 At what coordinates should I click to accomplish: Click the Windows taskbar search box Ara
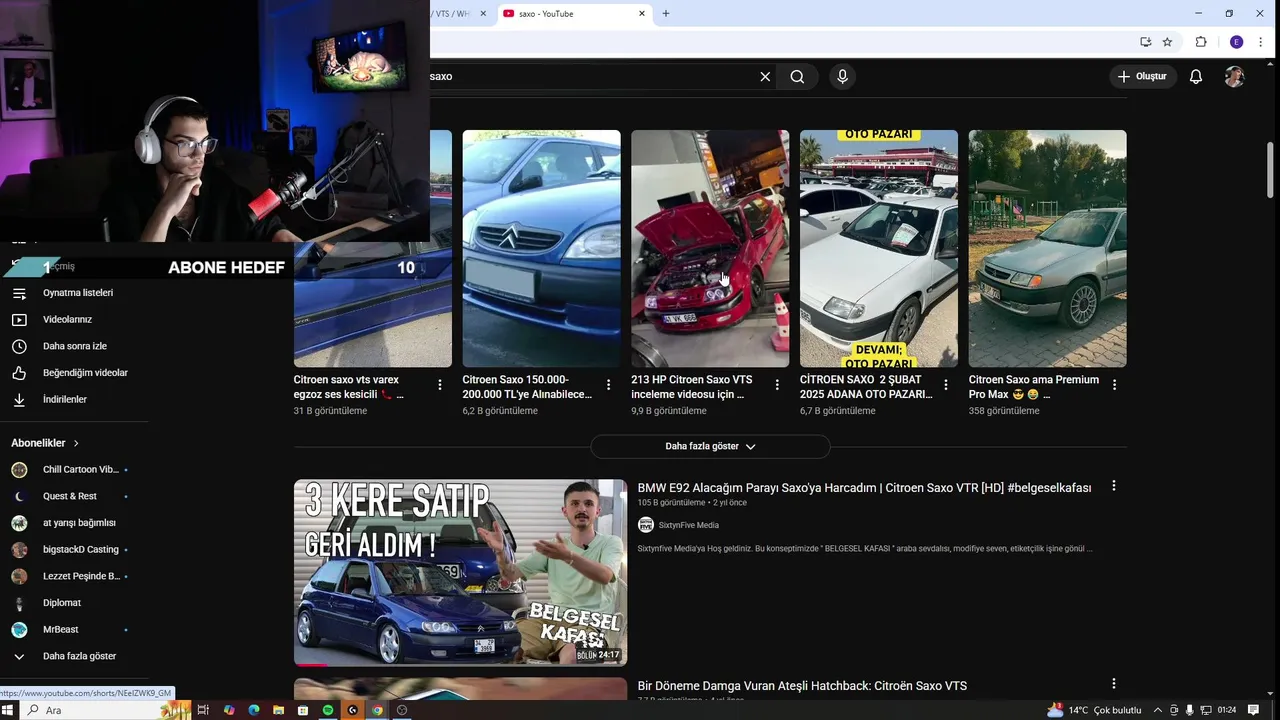[x=105, y=710]
